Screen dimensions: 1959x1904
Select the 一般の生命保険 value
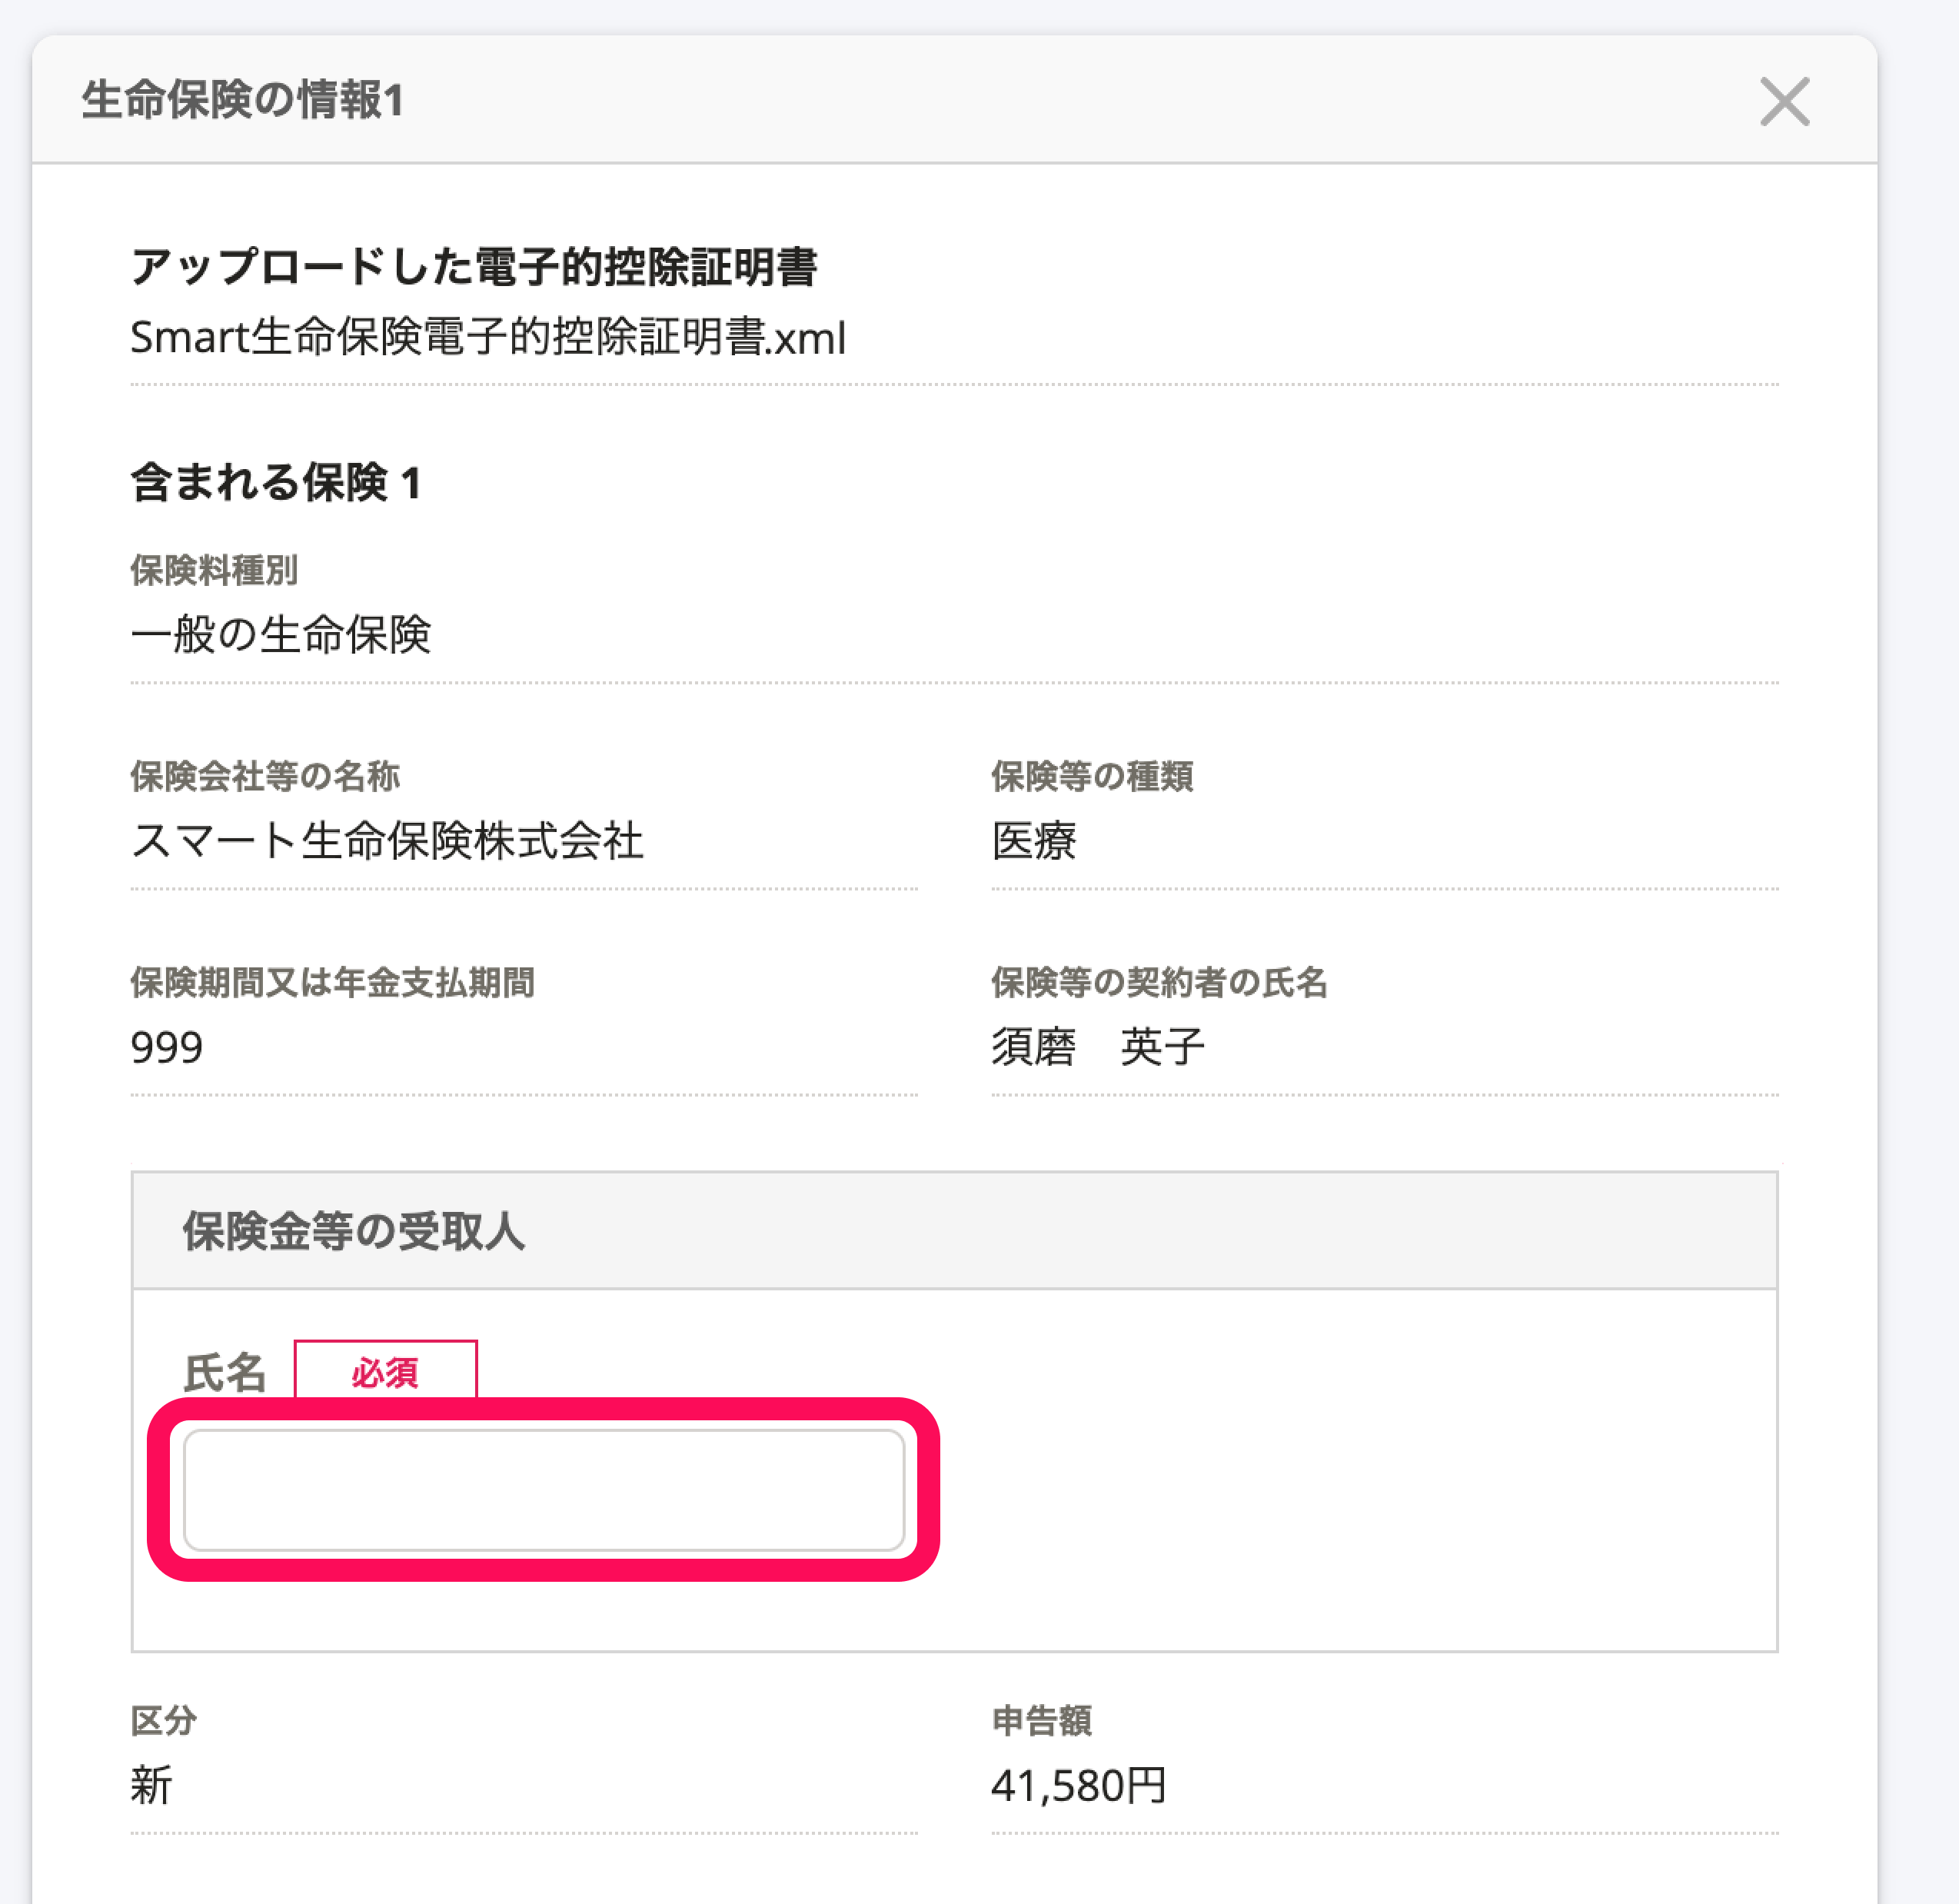coord(281,634)
